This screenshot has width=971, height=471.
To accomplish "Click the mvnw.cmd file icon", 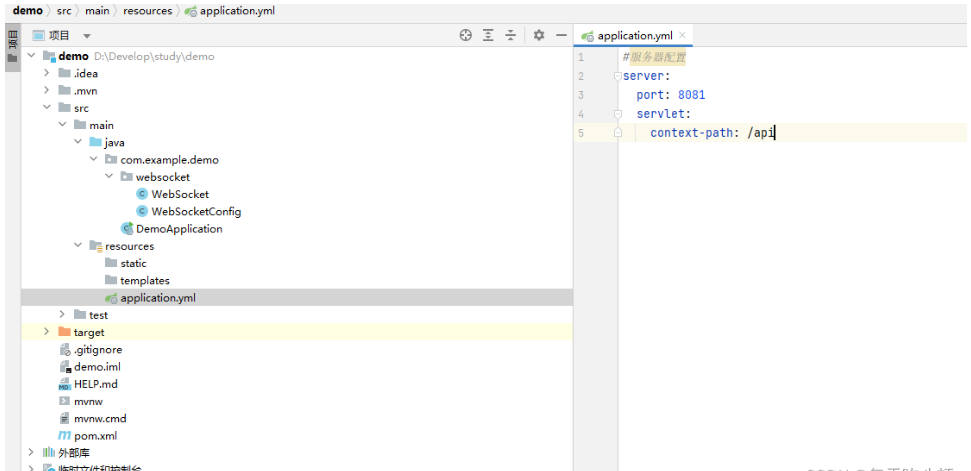I will (64, 419).
